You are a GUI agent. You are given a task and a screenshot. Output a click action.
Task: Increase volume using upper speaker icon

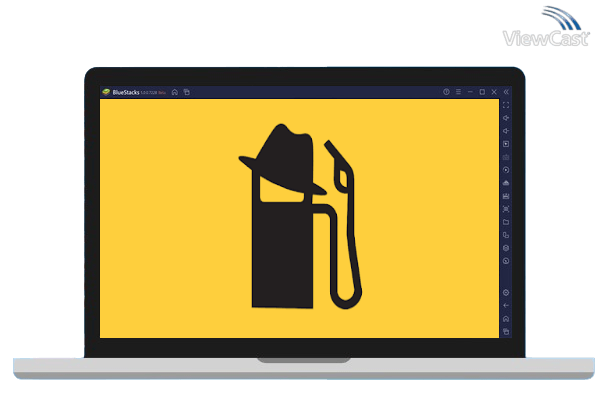pos(506,118)
